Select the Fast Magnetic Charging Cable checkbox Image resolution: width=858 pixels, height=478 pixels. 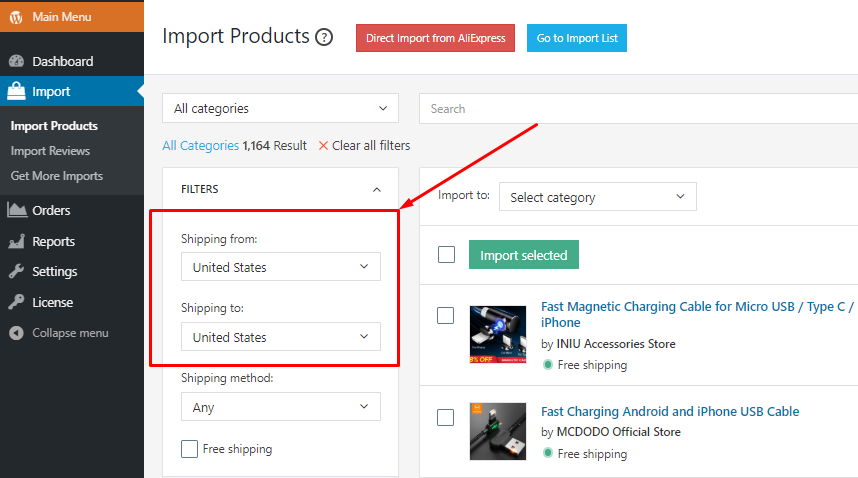(446, 316)
